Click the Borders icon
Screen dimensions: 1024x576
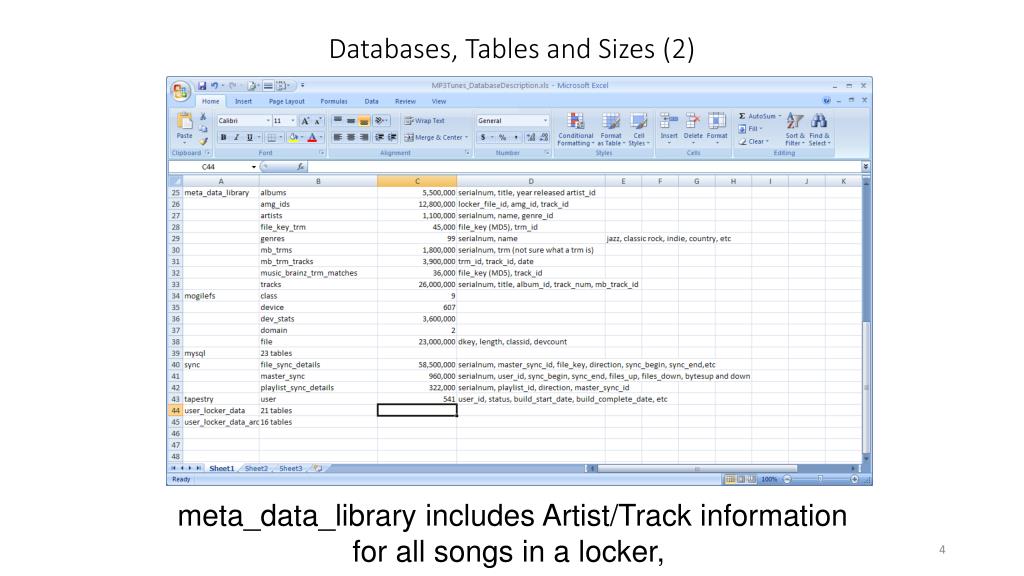pyautogui.click(x=272, y=137)
